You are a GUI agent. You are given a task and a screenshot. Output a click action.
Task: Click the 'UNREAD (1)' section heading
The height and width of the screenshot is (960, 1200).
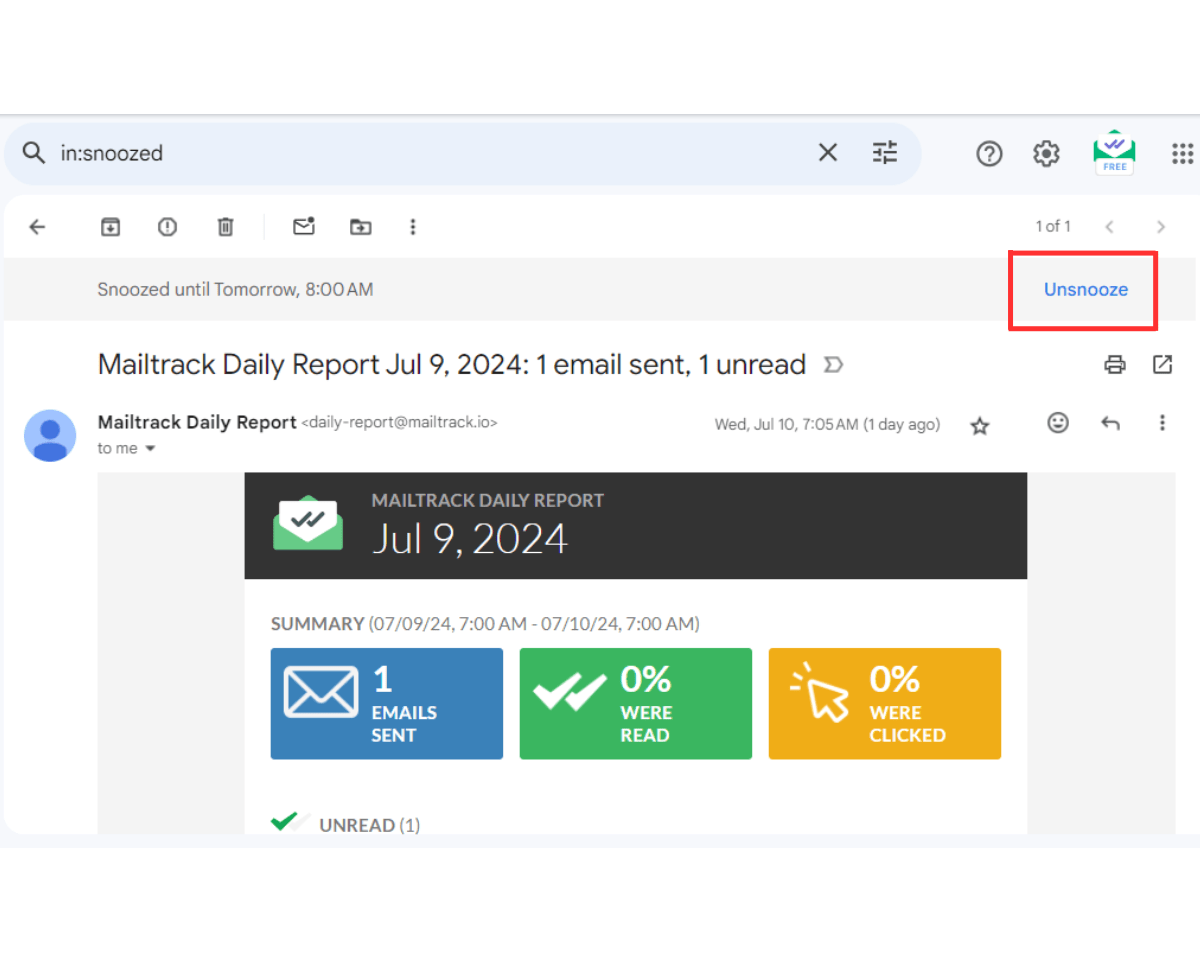(x=370, y=826)
